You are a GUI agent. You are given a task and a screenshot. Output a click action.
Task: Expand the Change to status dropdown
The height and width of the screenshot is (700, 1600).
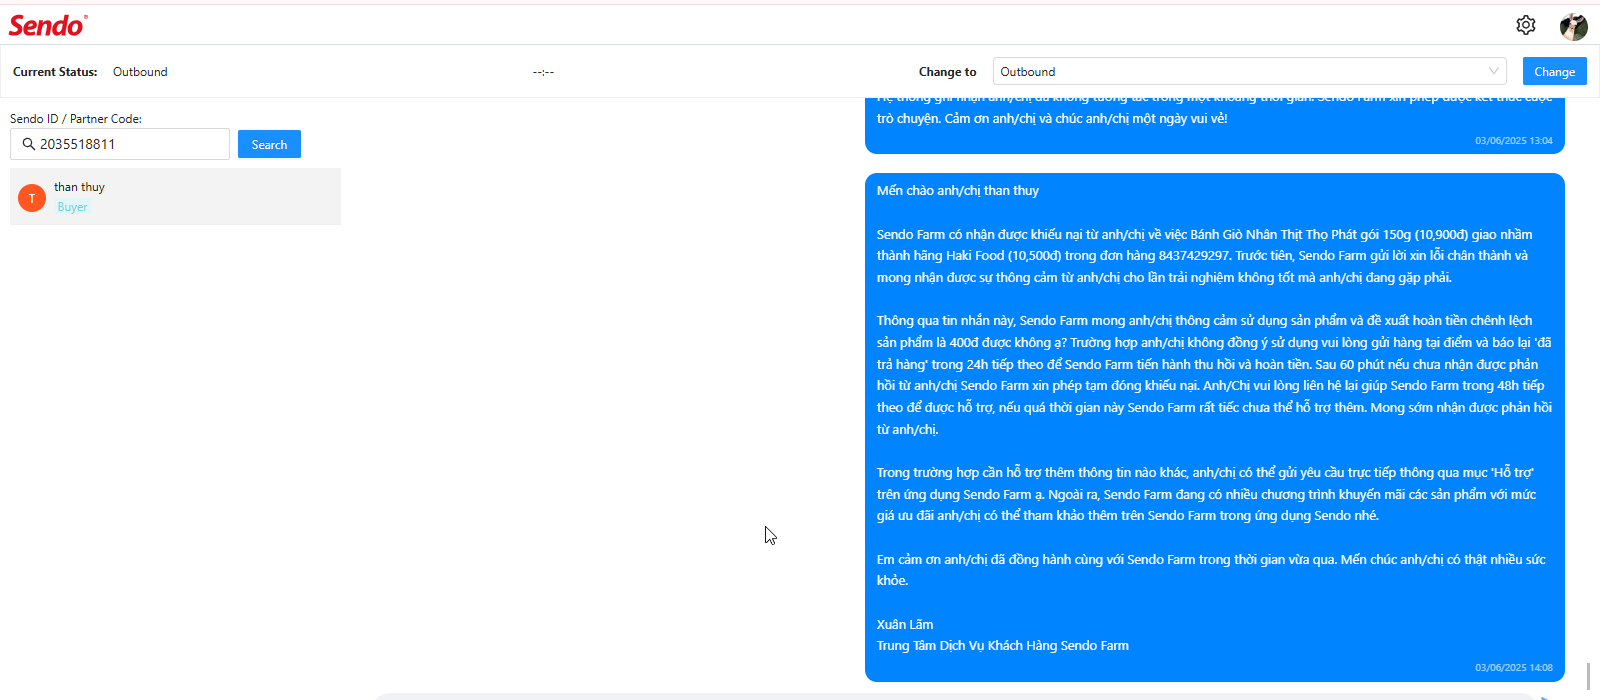tap(1250, 71)
